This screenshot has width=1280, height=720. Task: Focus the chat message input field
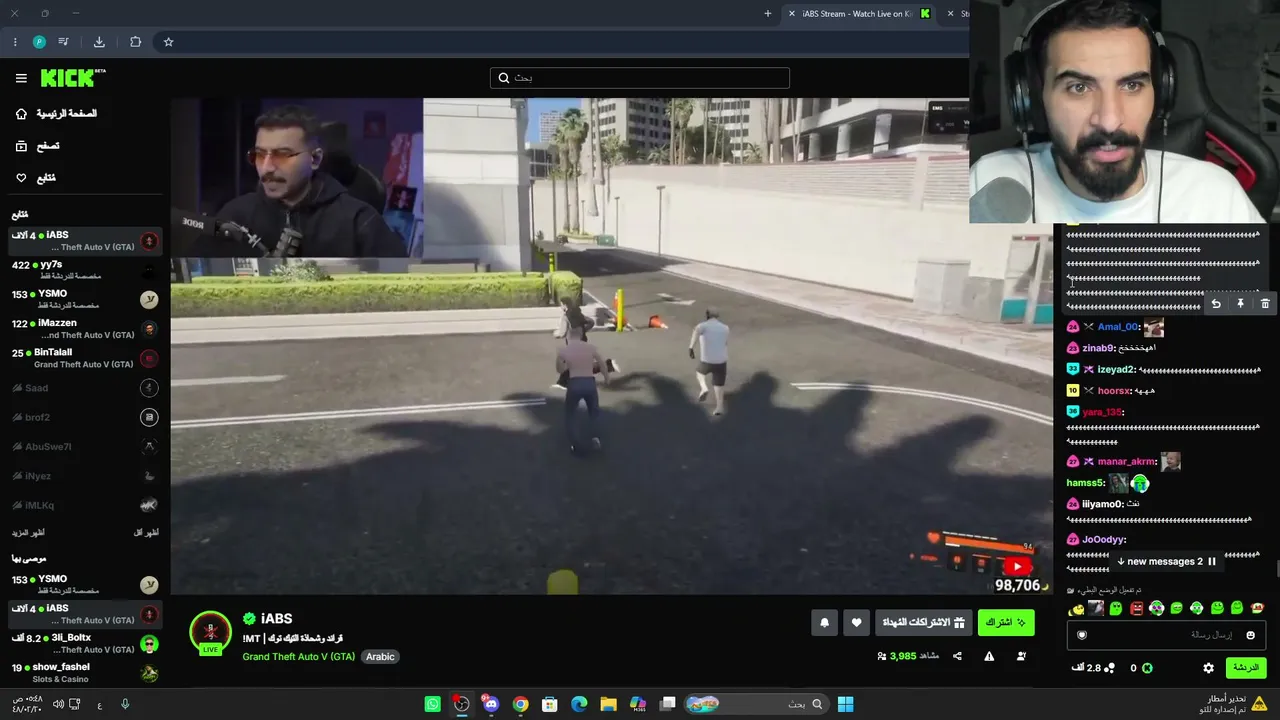(1166, 635)
